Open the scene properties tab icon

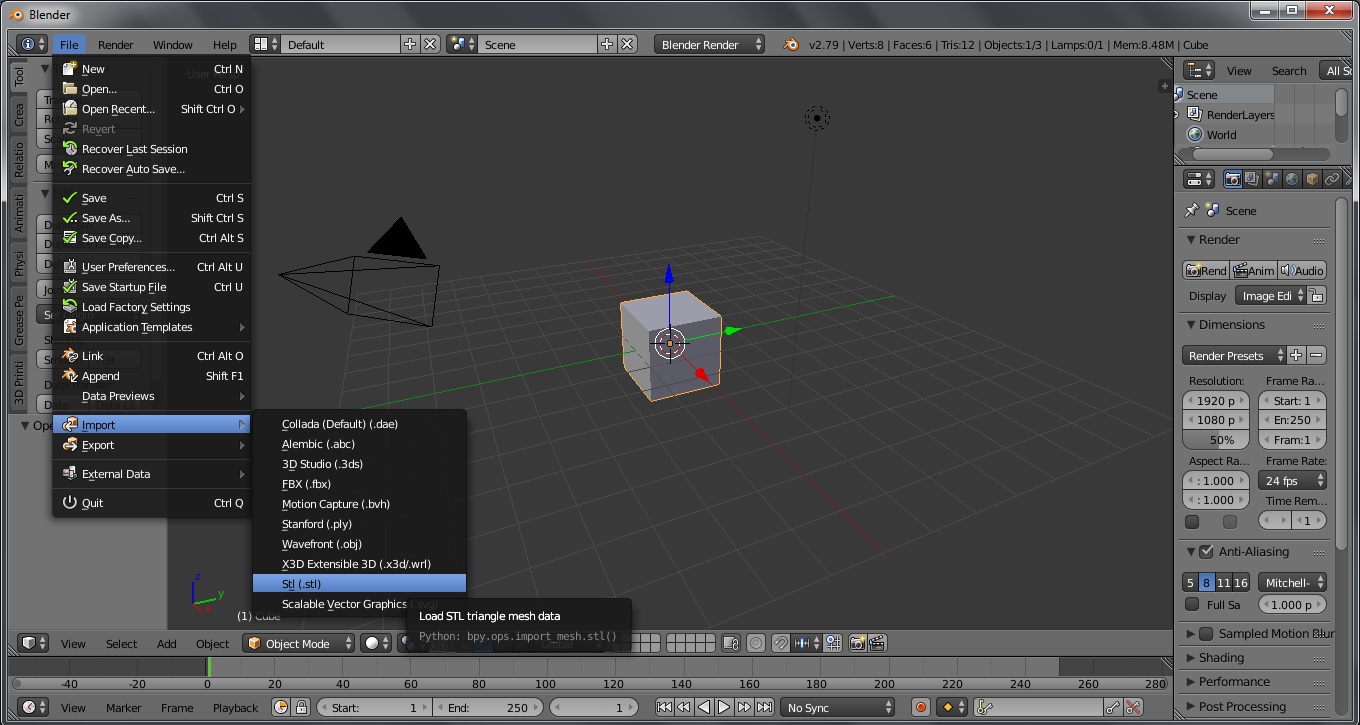(x=1272, y=179)
